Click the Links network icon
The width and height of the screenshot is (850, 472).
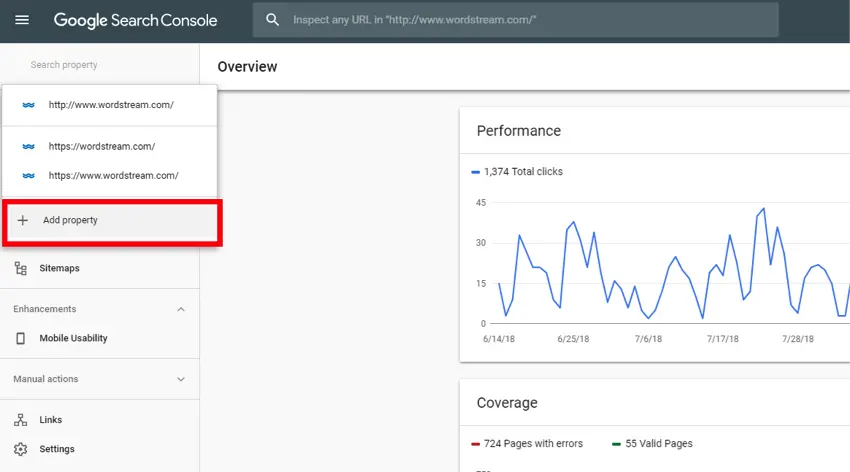point(21,420)
